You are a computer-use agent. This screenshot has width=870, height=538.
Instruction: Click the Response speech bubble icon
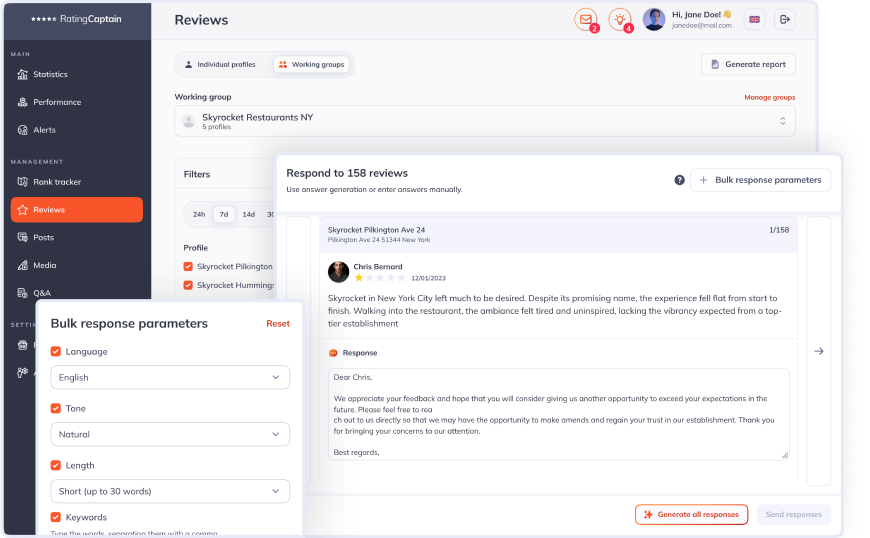[x=333, y=353]
